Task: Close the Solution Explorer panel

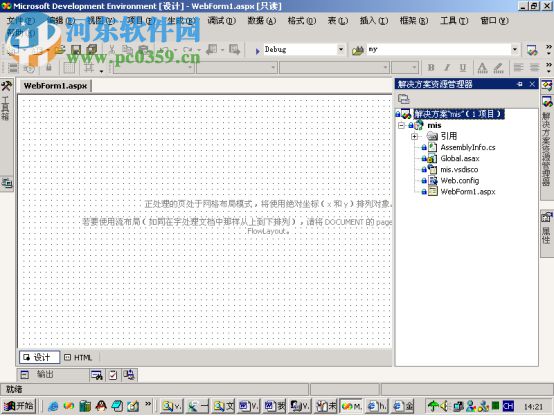Action: [532, 84]
